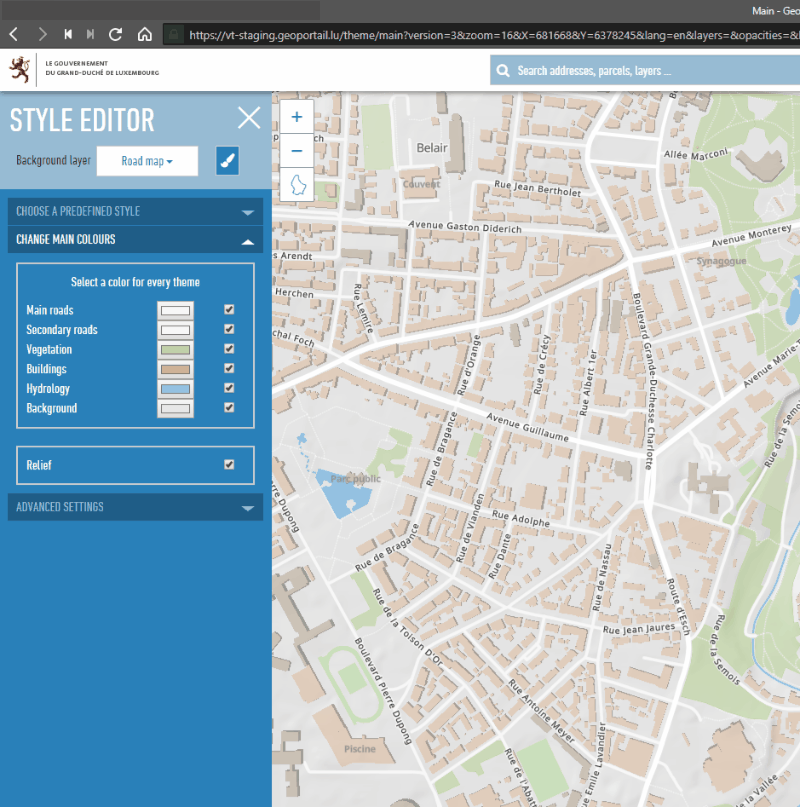Expand Choose a Predefined Style section

pos(135,212)
